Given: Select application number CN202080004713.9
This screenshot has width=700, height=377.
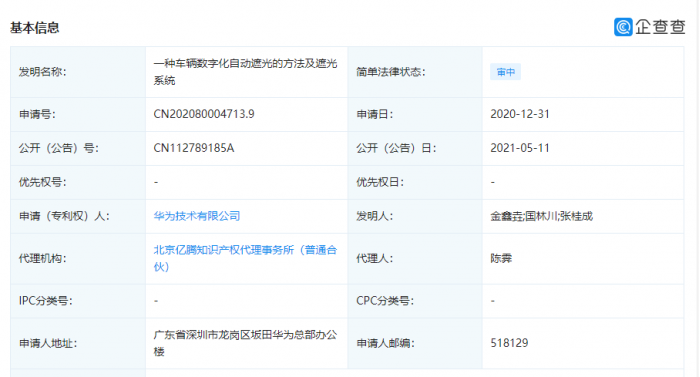Looking at the screenshot, I should (204, 114).
